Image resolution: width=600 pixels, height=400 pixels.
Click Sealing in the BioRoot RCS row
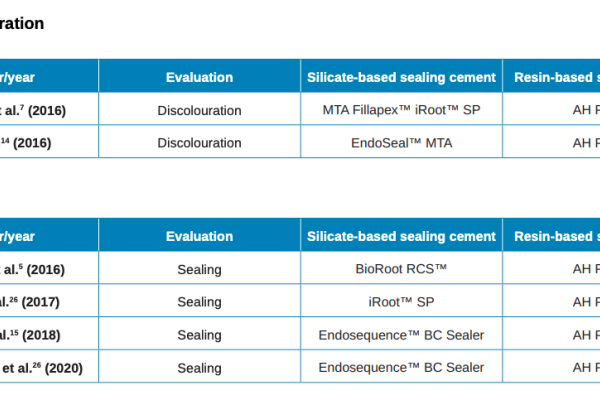click(199, 269)
